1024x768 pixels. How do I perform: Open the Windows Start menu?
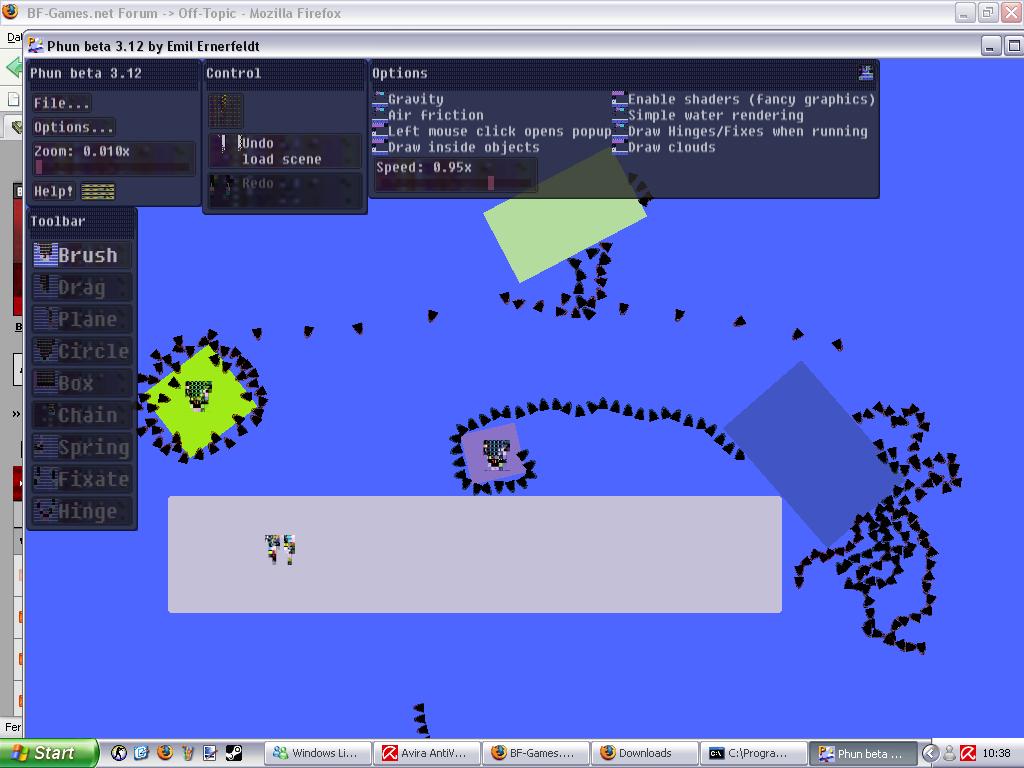point(48,753)
